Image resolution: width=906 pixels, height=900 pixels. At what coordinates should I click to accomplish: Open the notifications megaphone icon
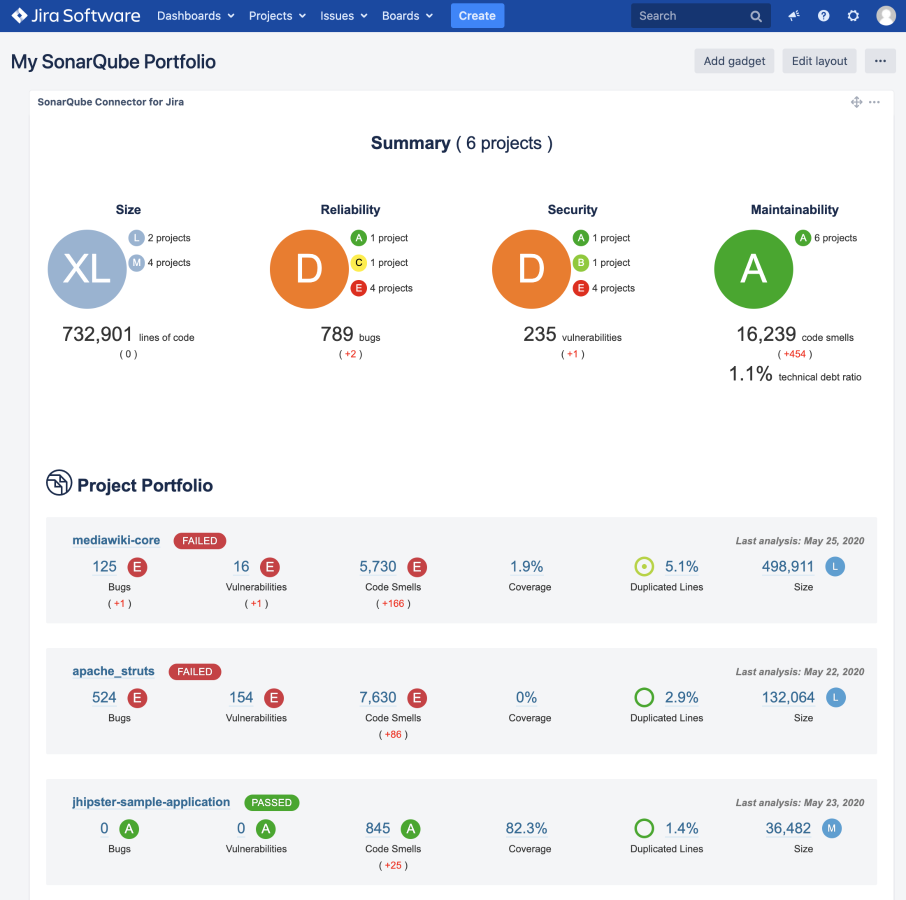(792, 15)
